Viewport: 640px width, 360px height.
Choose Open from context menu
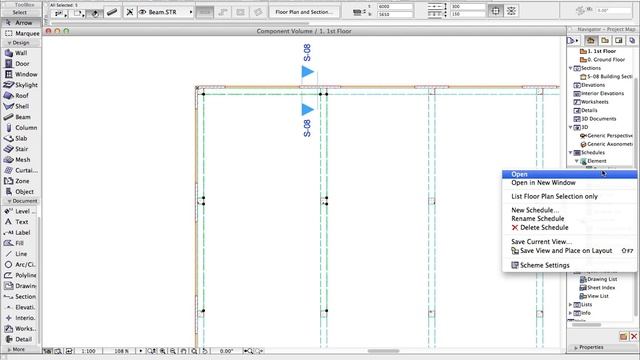[x=569, y=174]
